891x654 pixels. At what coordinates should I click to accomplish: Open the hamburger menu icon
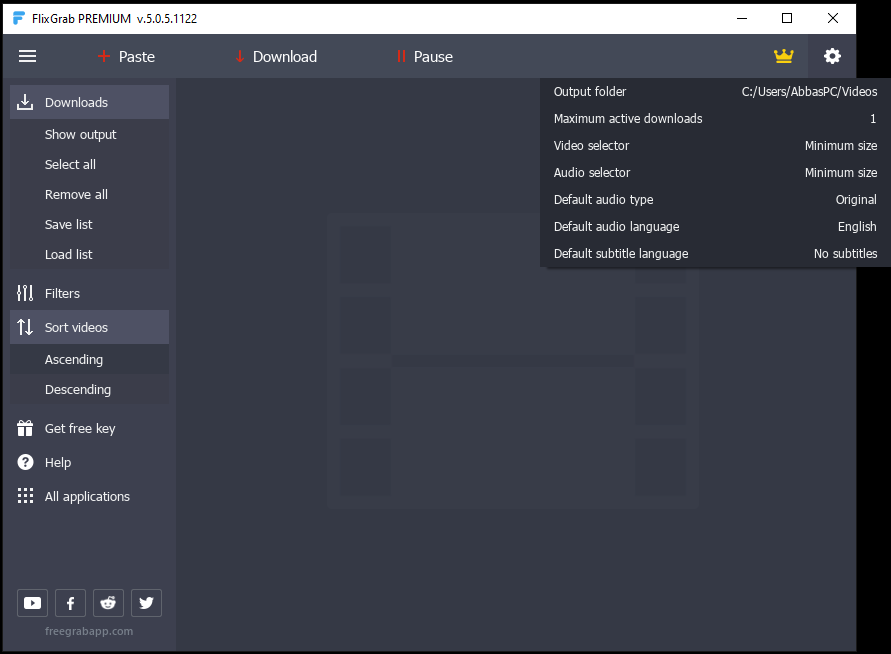pyautogui.click(x=27, y=56)
